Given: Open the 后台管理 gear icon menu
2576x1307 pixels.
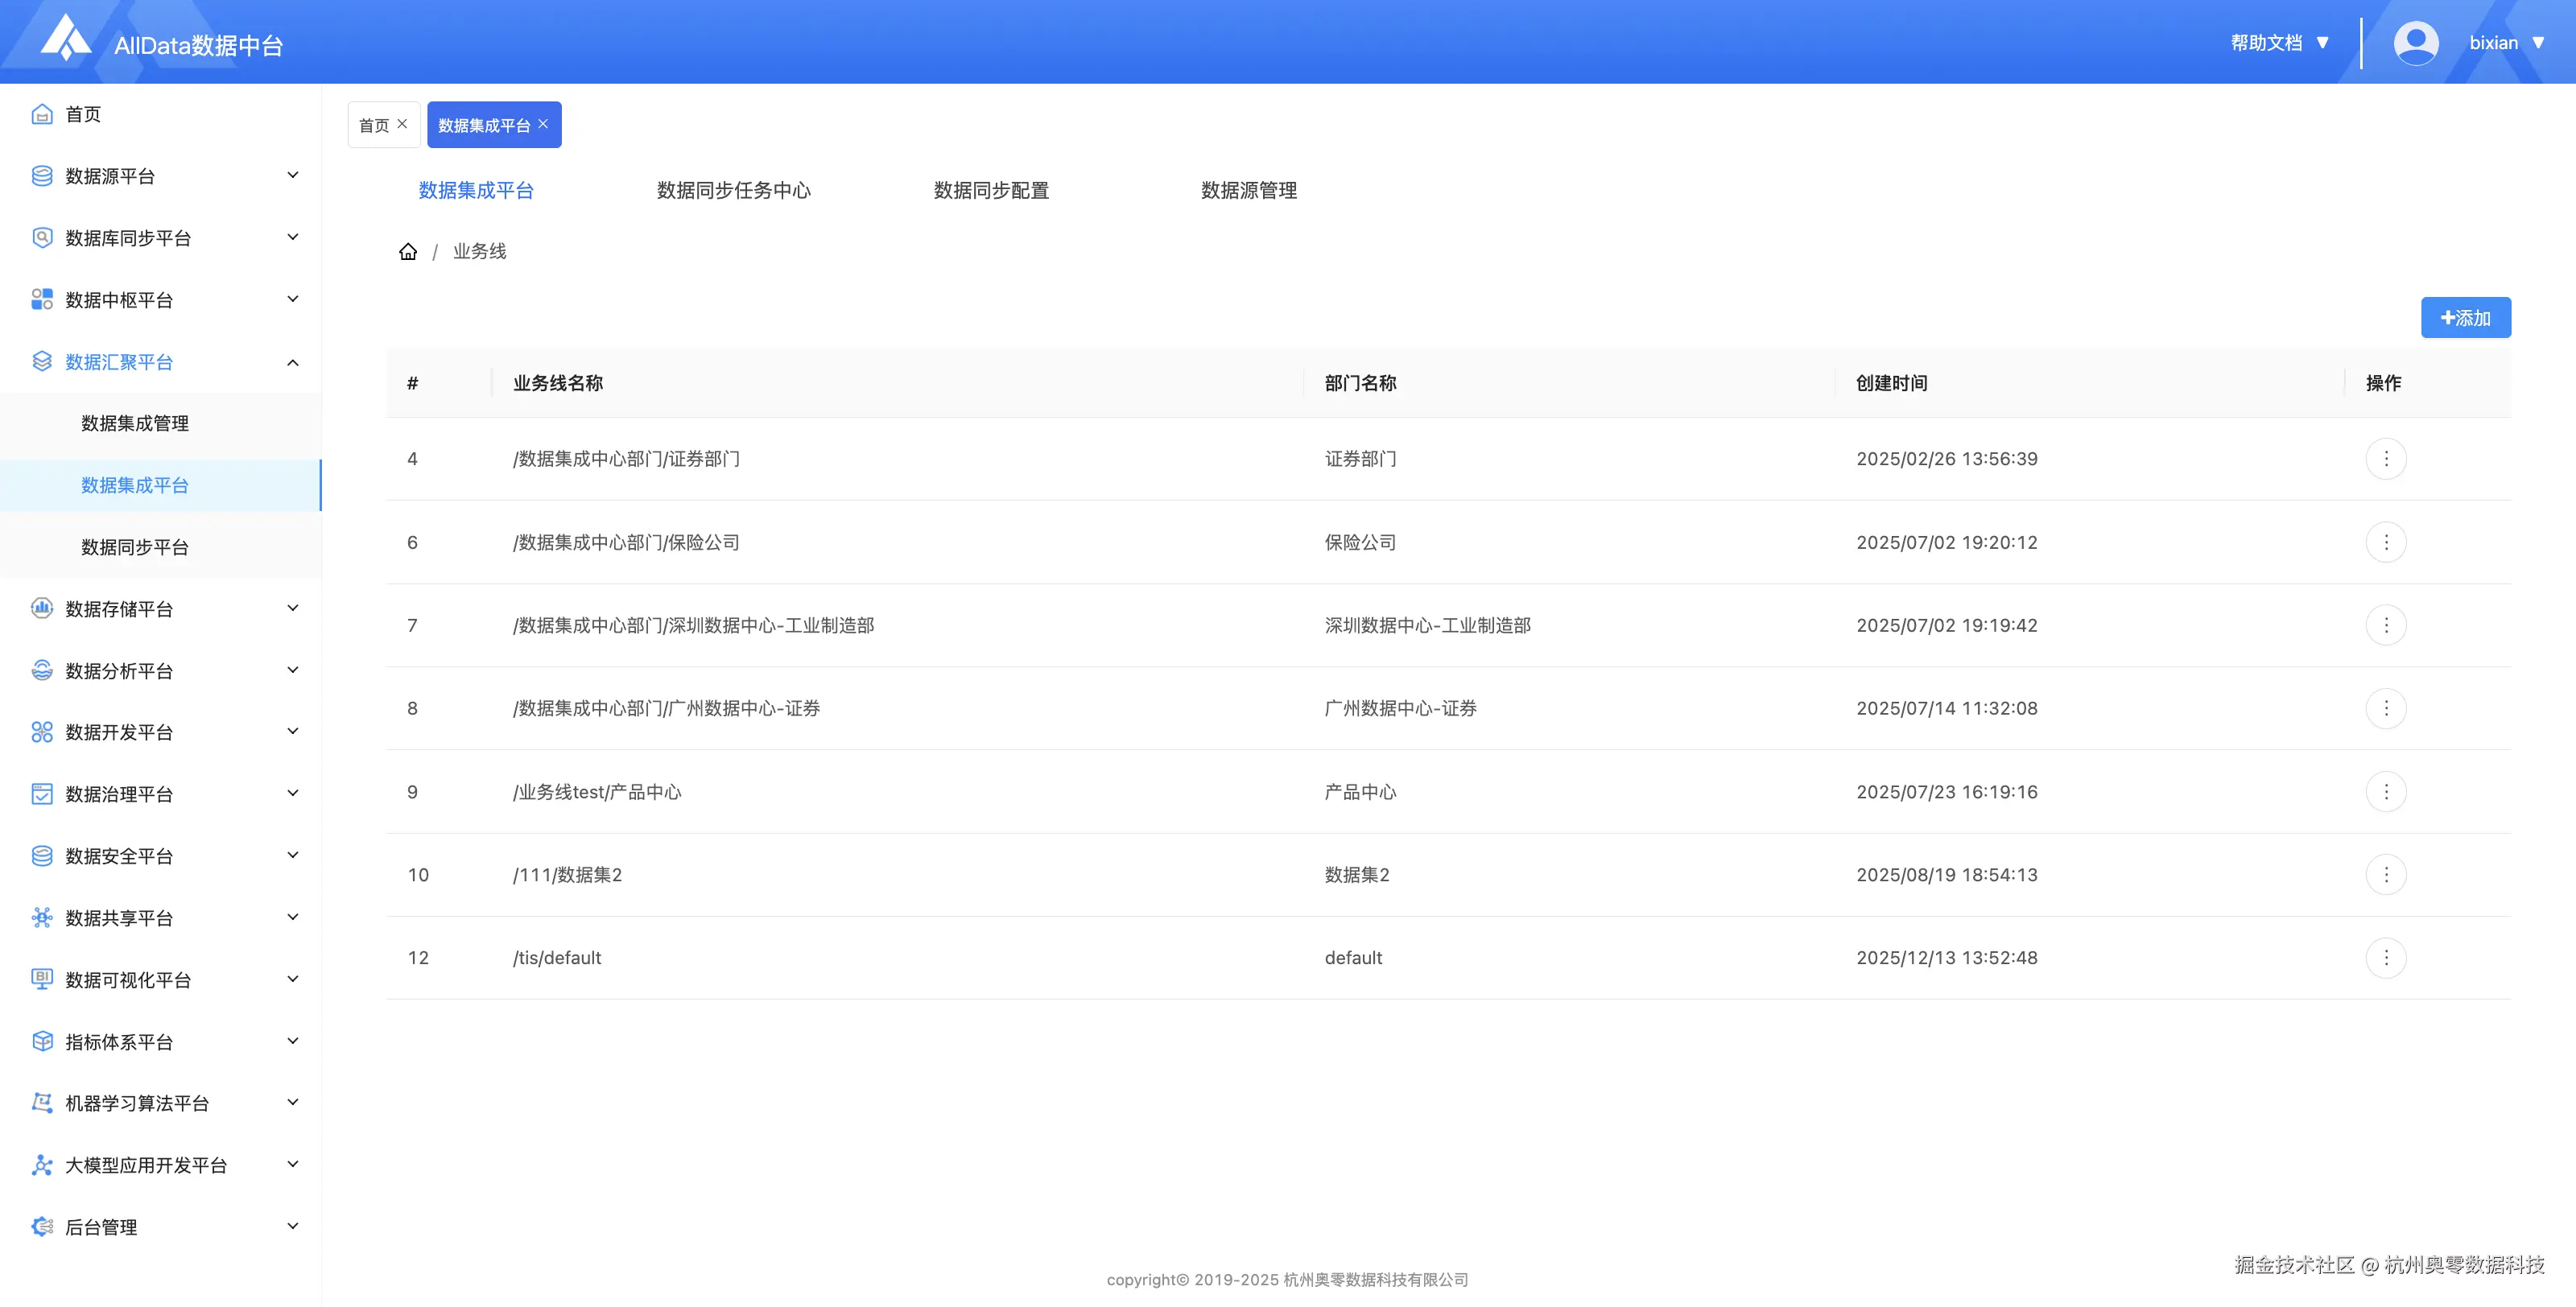Looking at the screenshot, I should click(x=42, y=1227).
